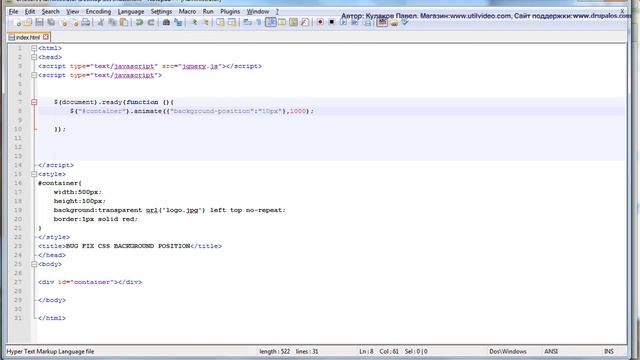Collapse the html fold marker on line 1

tap(34, 48)
